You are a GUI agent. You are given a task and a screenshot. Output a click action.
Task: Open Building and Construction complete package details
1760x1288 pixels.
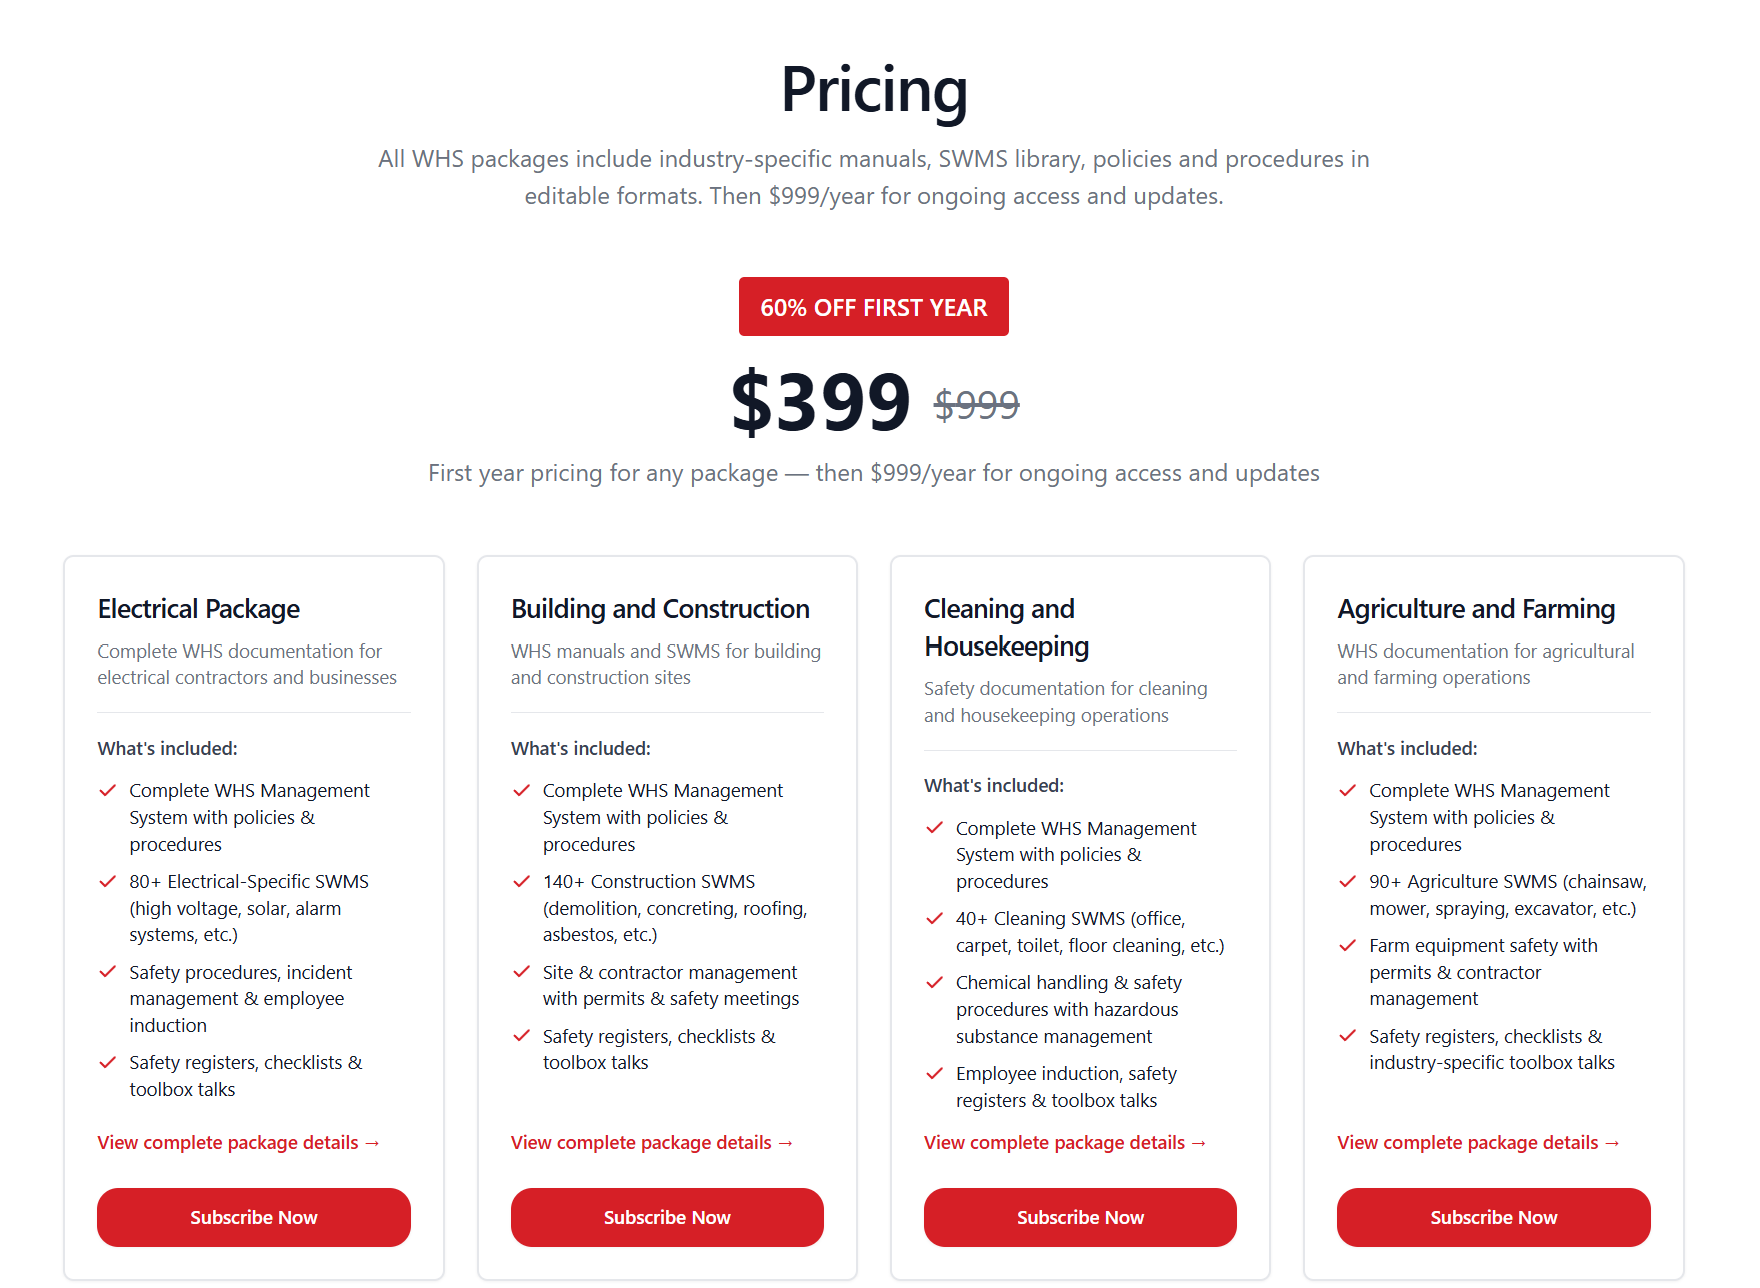point(651,1142)
